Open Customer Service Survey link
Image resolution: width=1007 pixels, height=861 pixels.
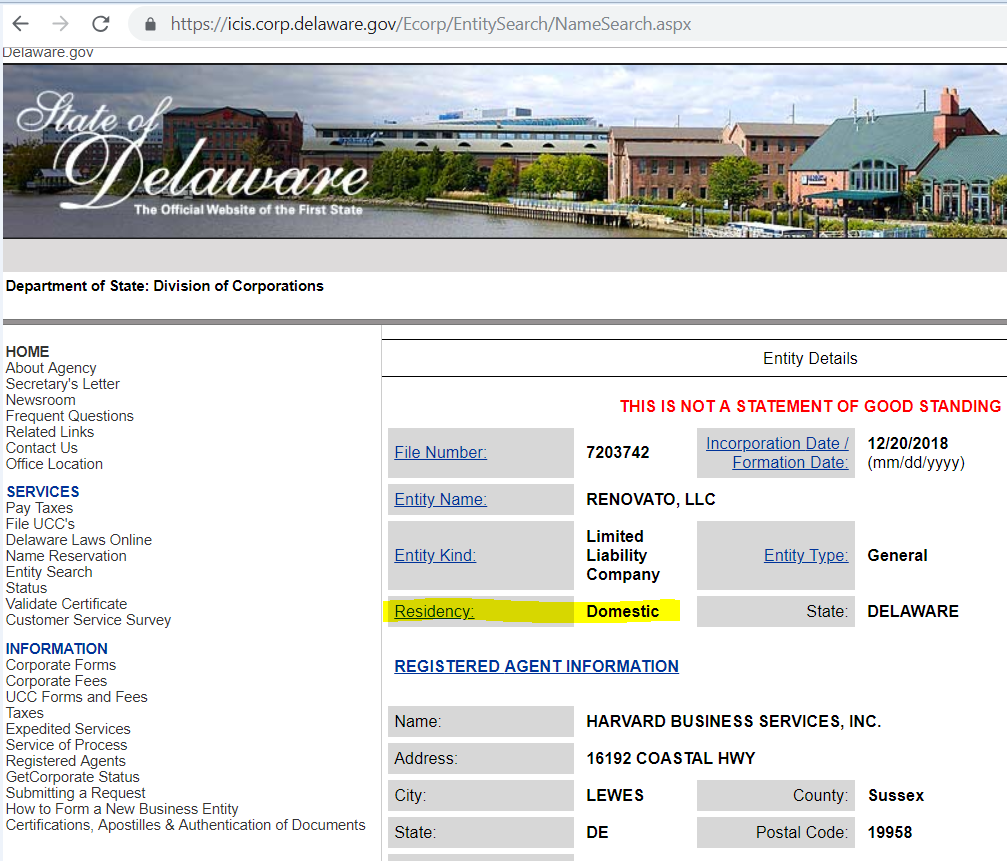(88, 620)
